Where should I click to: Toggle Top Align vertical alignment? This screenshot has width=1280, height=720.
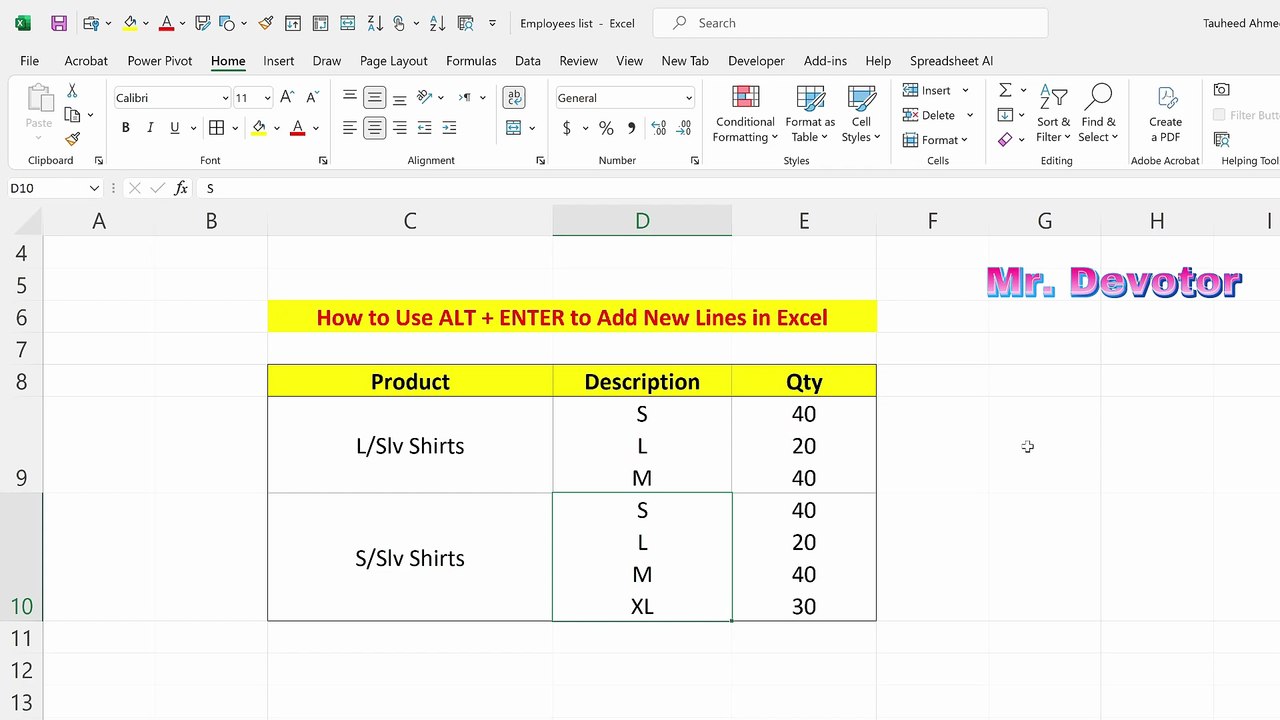[x=349, y=97]
